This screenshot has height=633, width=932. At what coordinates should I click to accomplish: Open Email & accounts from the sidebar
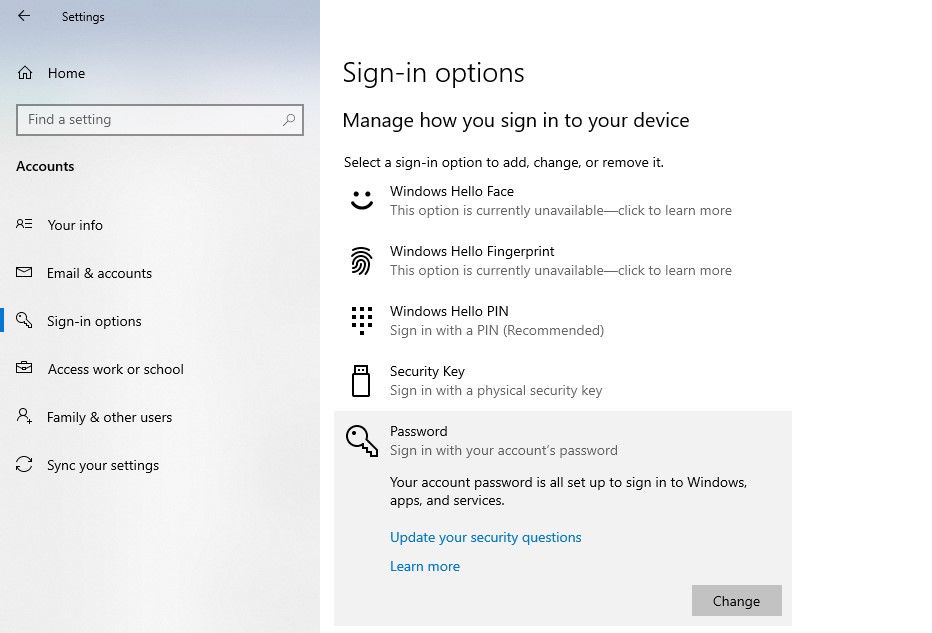[x=100, y=273]
